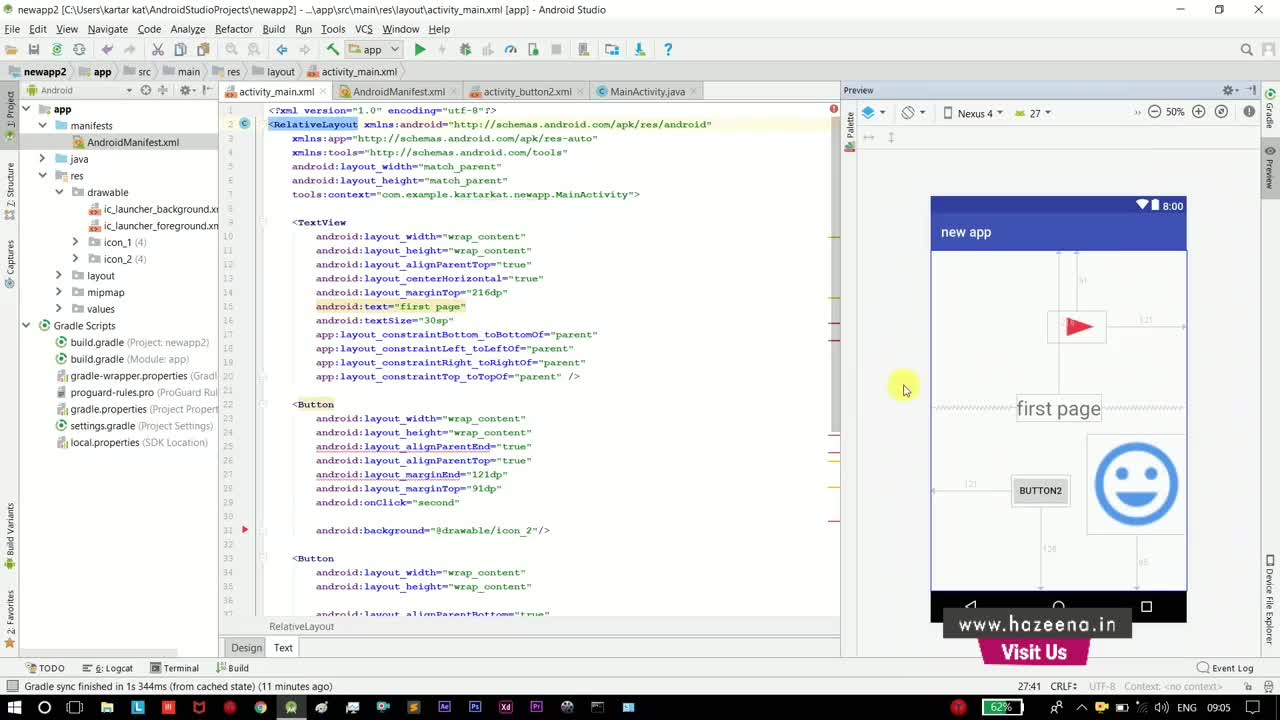Open the Build menu
Viewport: 1280px width, 720px height.
274,29
